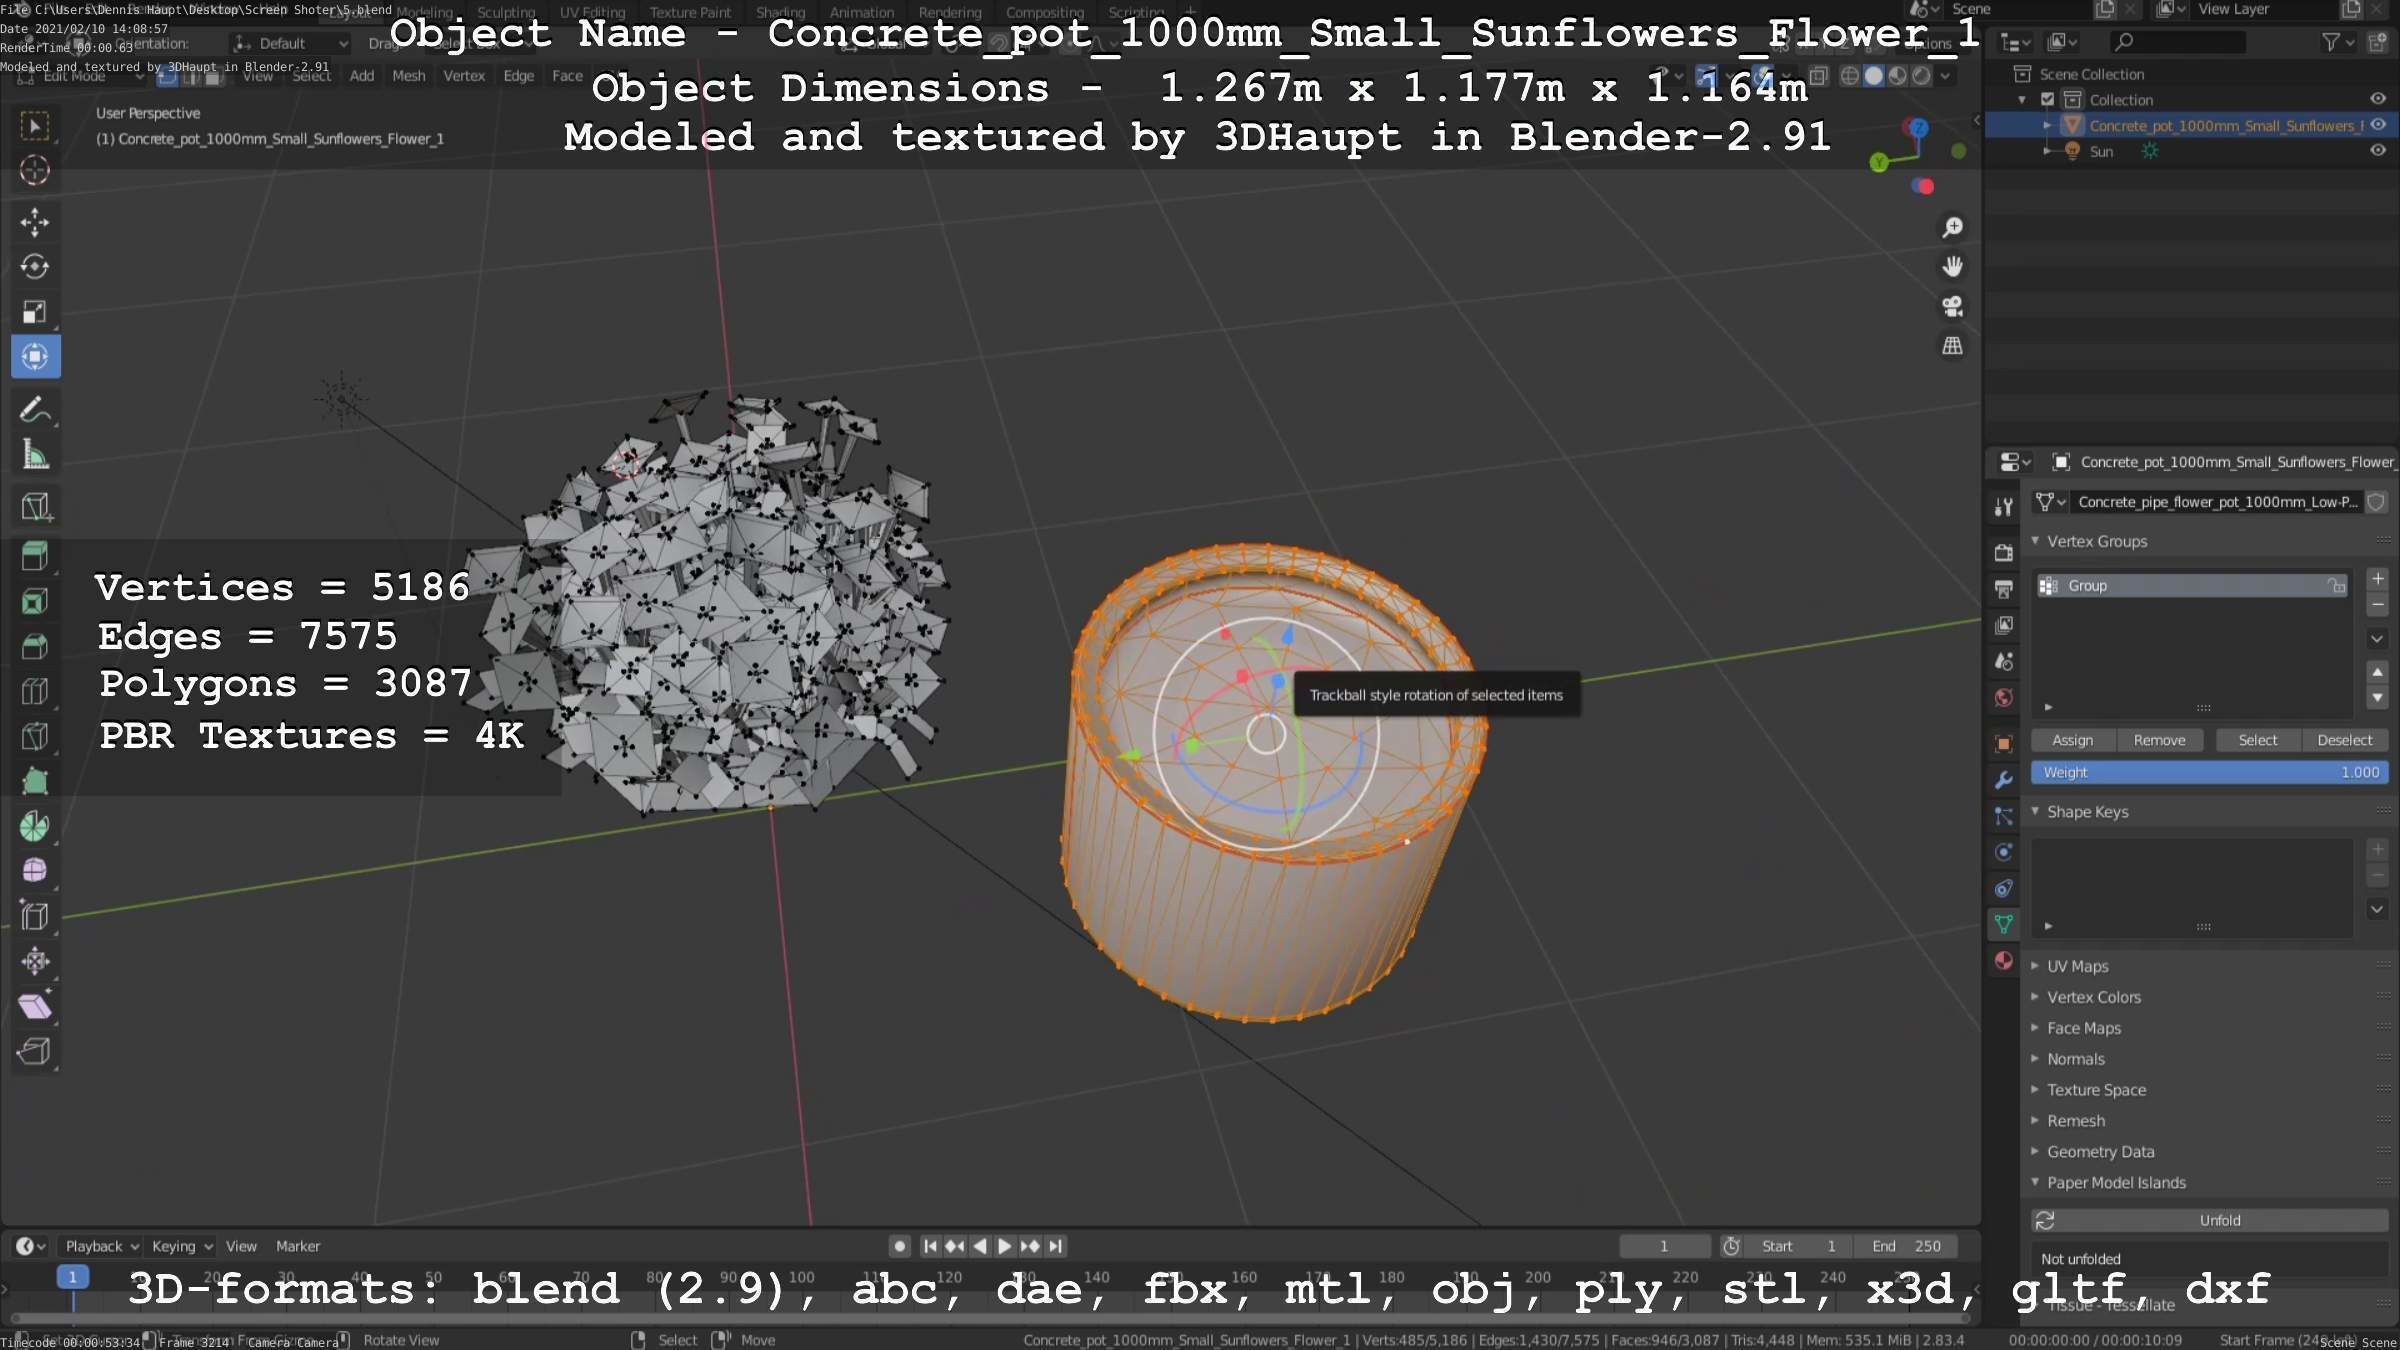The image size is (2400, 1350).
Task: Select the Add Cube tool
Action: point(35,506)
